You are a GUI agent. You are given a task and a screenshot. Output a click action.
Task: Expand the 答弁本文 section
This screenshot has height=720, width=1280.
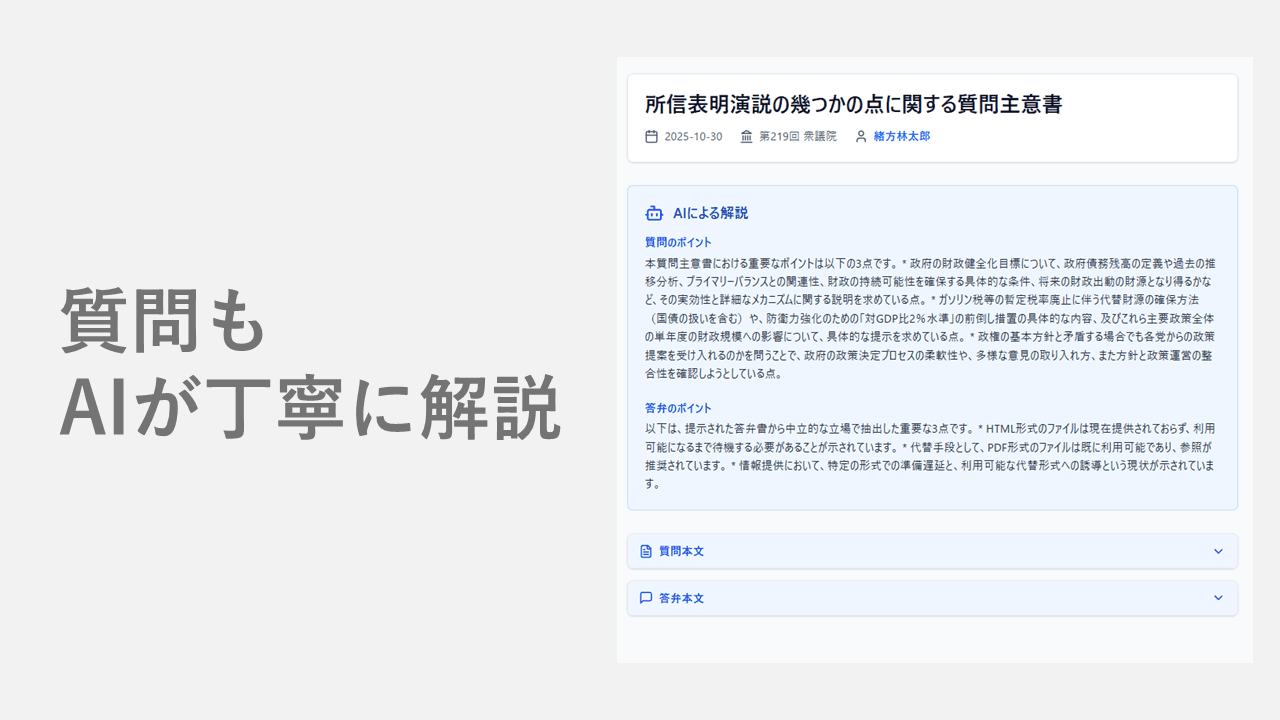tap(930, 598)
